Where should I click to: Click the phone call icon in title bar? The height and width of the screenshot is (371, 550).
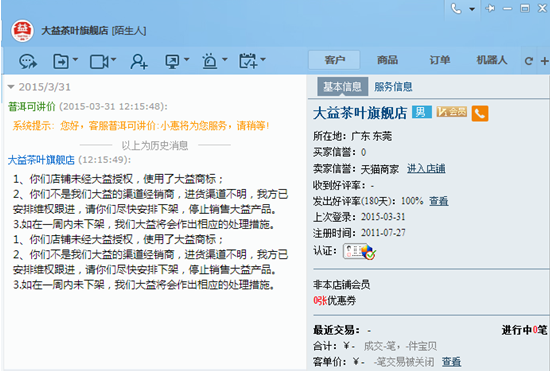(x=456, y=8)
